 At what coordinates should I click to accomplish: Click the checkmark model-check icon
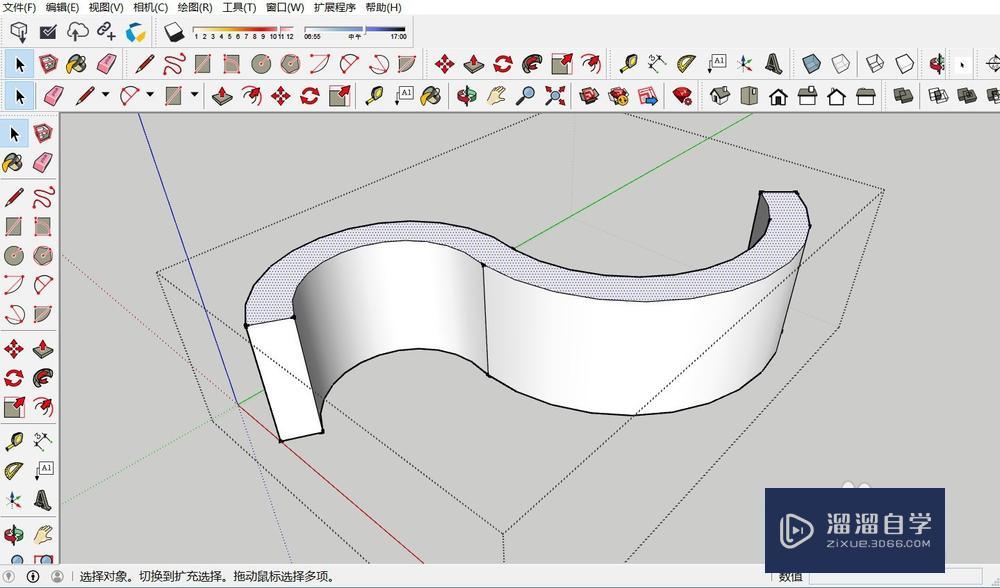[48, 31]
